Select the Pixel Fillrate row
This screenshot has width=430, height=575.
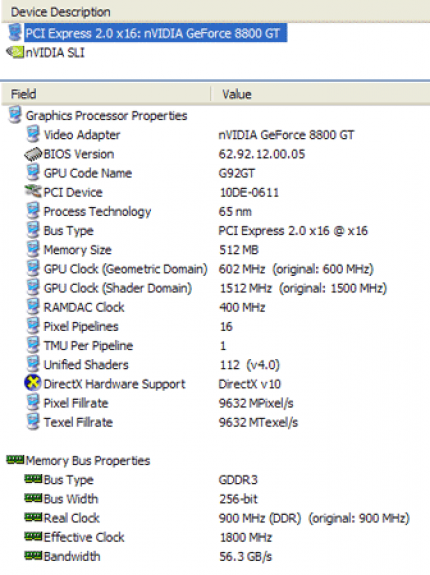coord(216,403)
